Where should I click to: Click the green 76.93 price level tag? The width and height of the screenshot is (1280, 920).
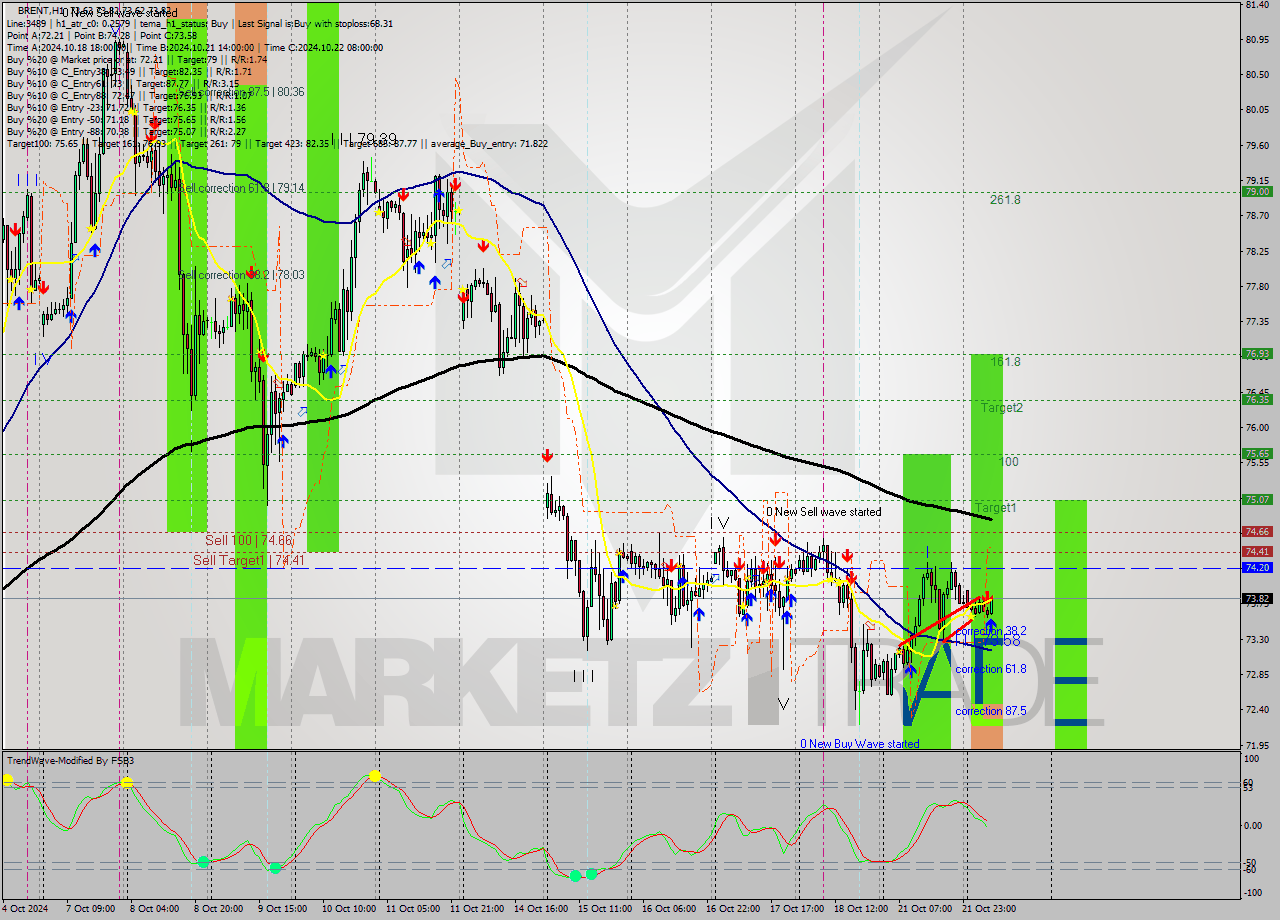[1257, 354]
